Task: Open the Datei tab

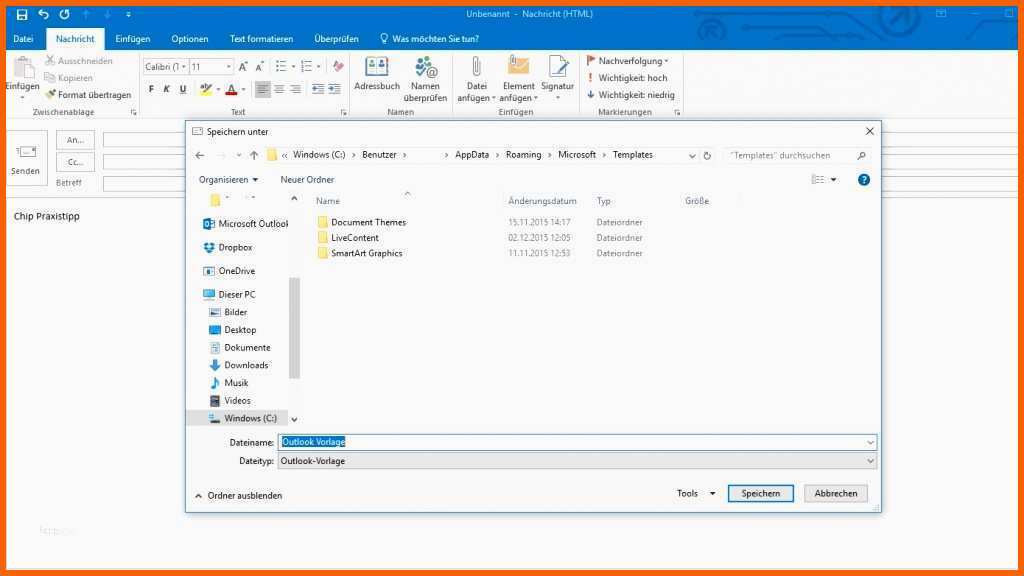Action: coord(23,39)
